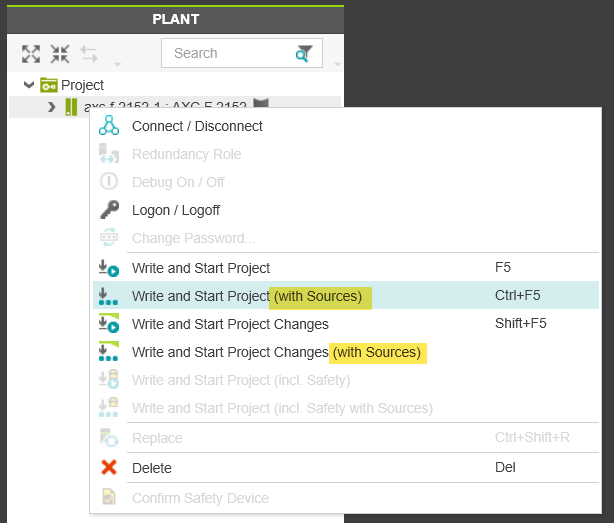This screenshot has height=523, width=614.
Task: Click the search filter icon
Action: tap(304, 54)
